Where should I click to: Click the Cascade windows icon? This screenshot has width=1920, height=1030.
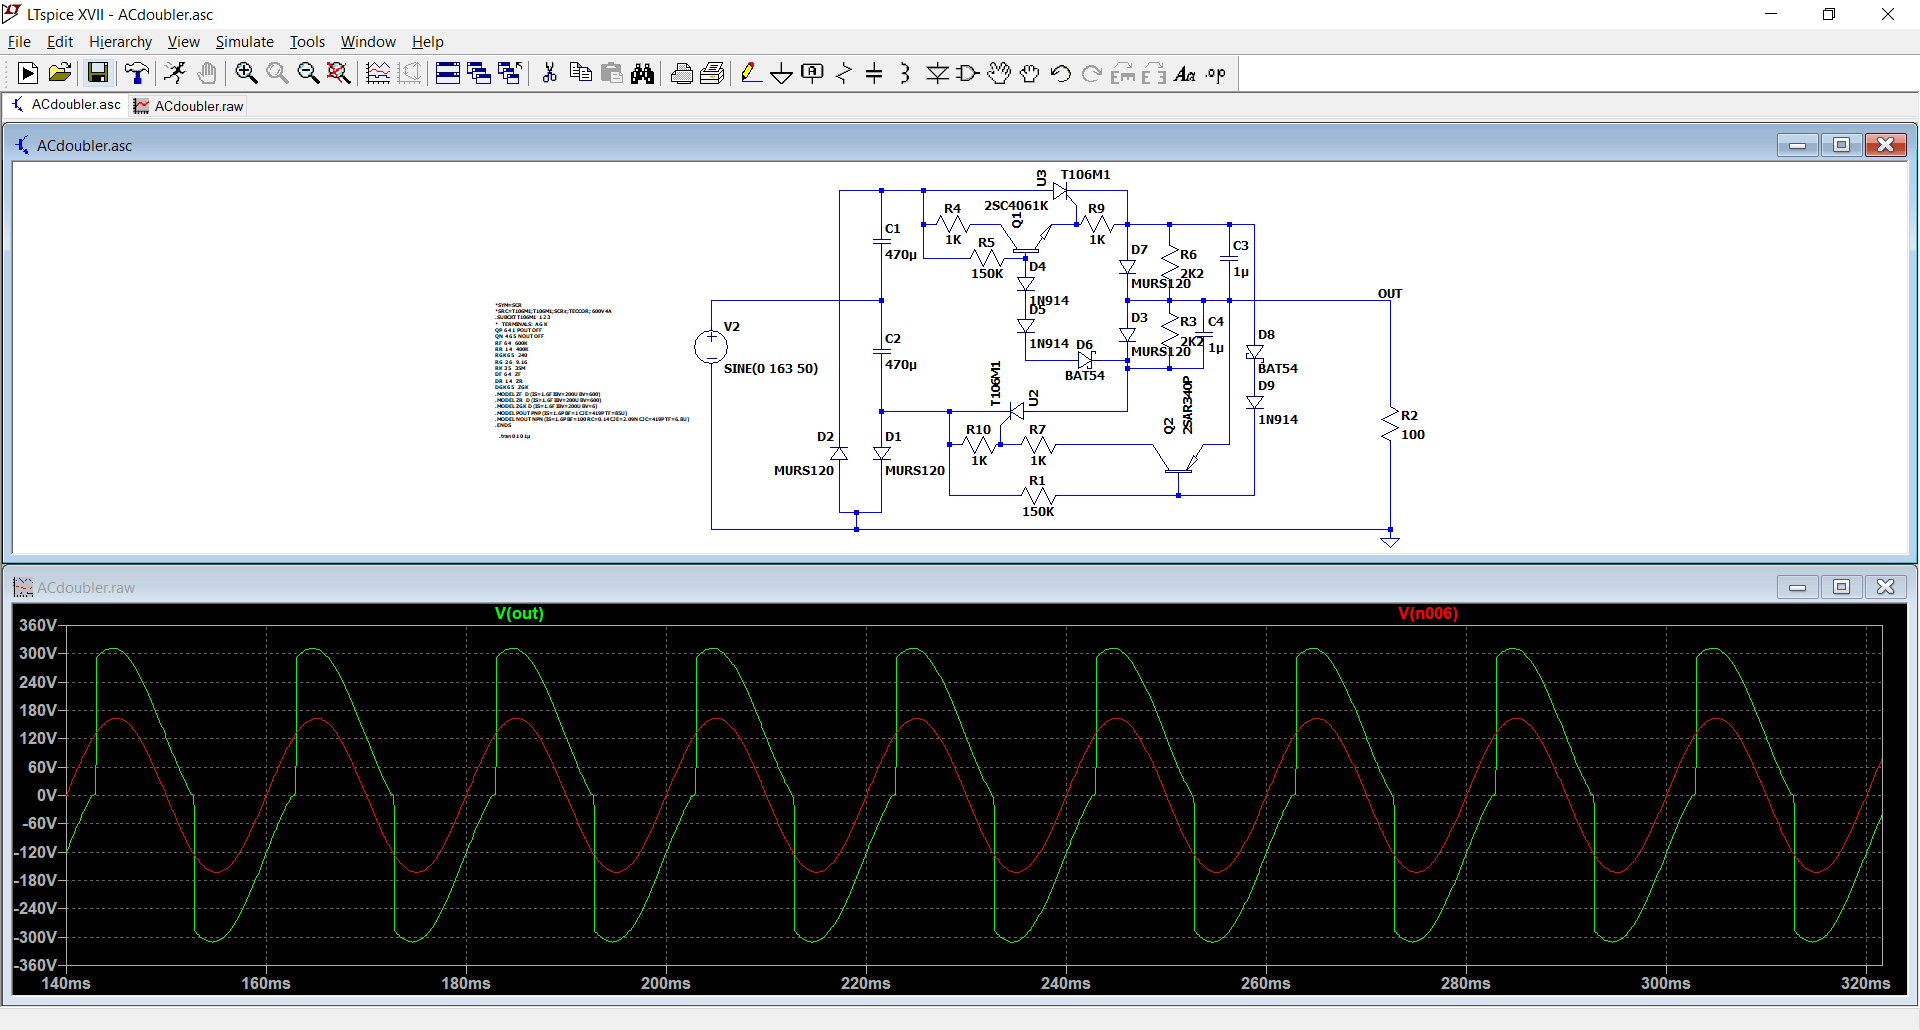point(479,73)
